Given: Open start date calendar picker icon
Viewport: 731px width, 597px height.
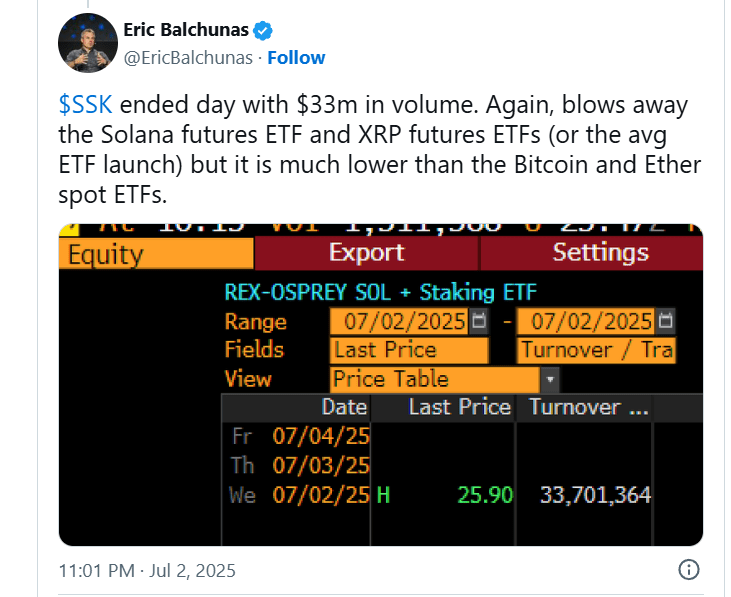Looking at the screenshot, I should point(479,322).
